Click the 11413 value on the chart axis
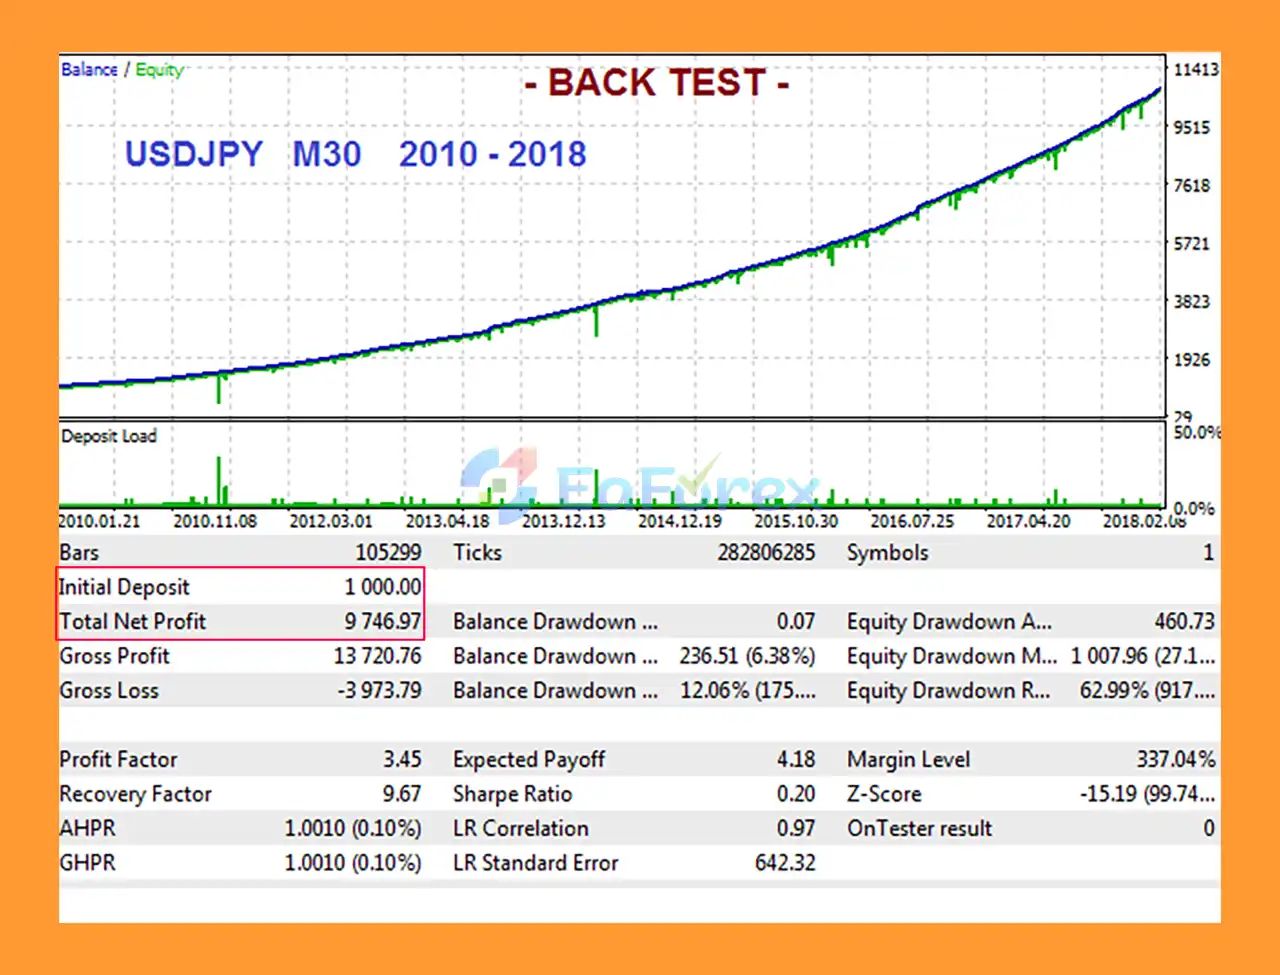Viewport: 1280px width, 975px height. [x=1196, y=70]
